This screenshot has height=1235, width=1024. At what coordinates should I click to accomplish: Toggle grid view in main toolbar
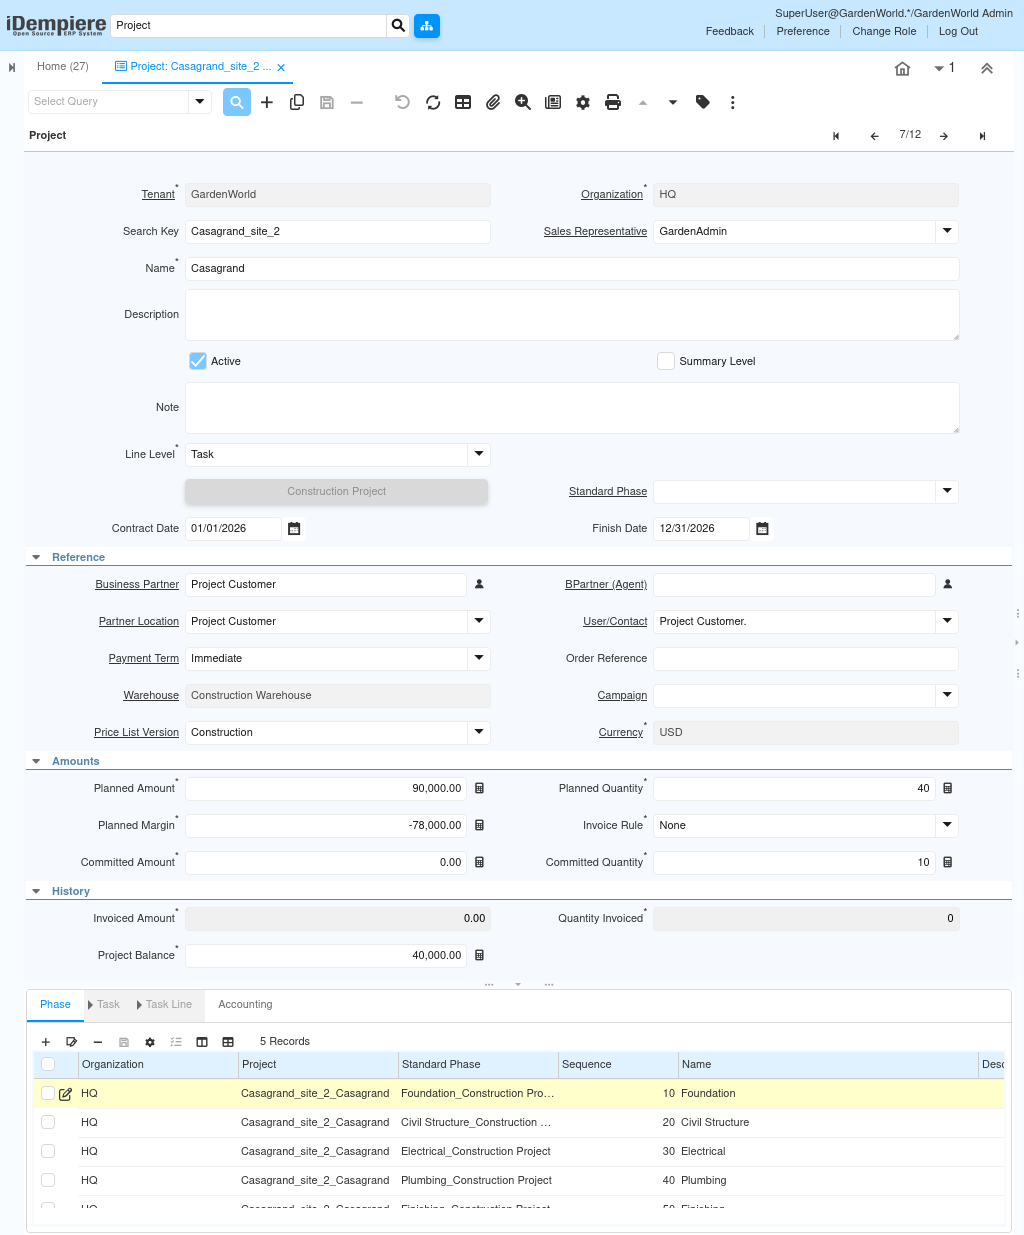[x=463, y=102]
